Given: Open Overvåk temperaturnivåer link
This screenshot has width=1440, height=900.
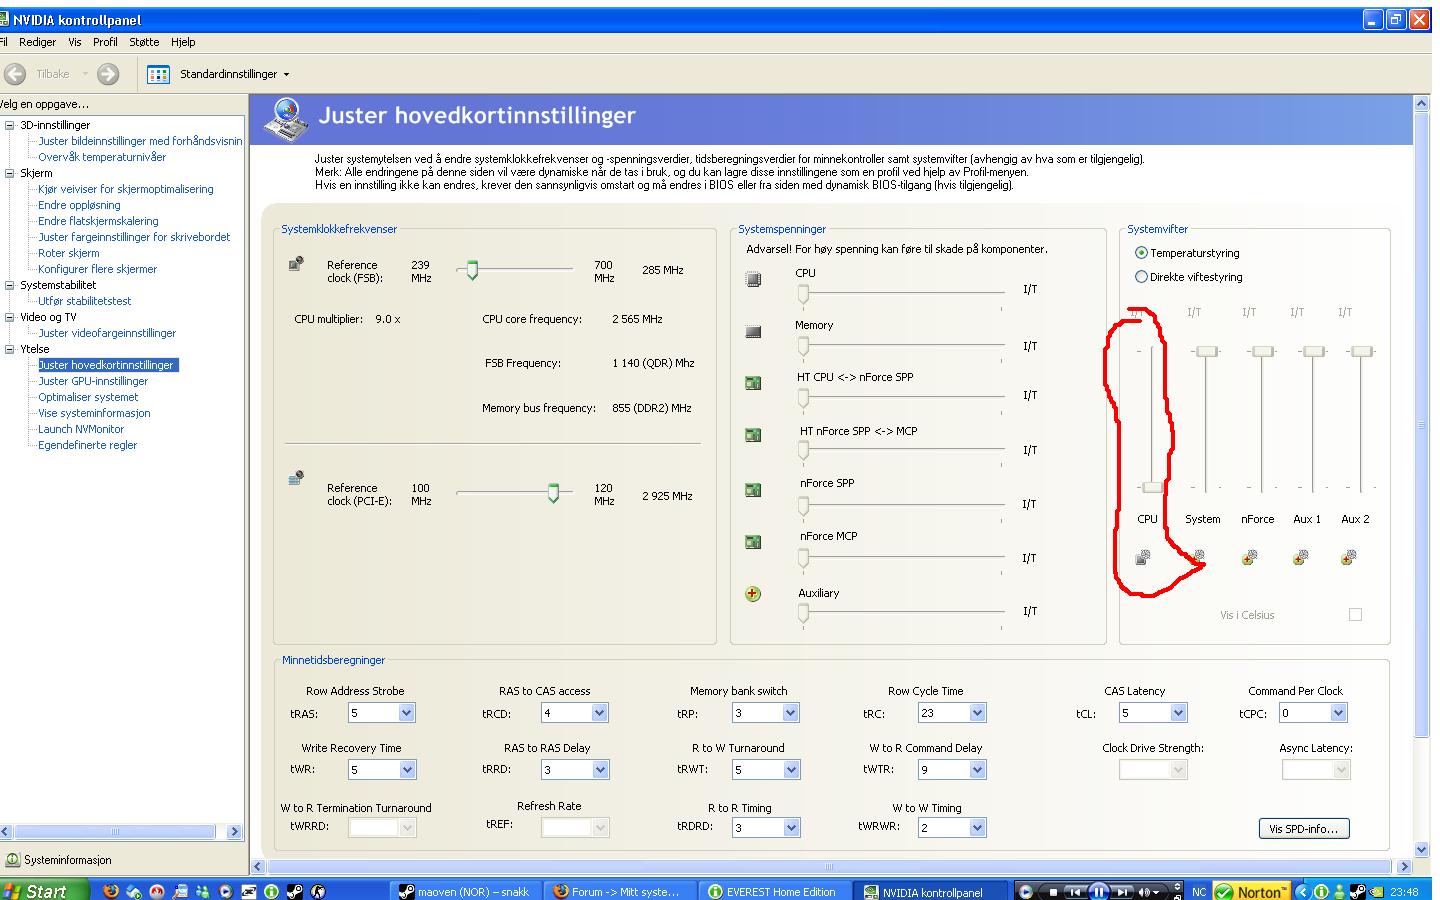Looking at the screenshot, I should click(x=102, y=157).
